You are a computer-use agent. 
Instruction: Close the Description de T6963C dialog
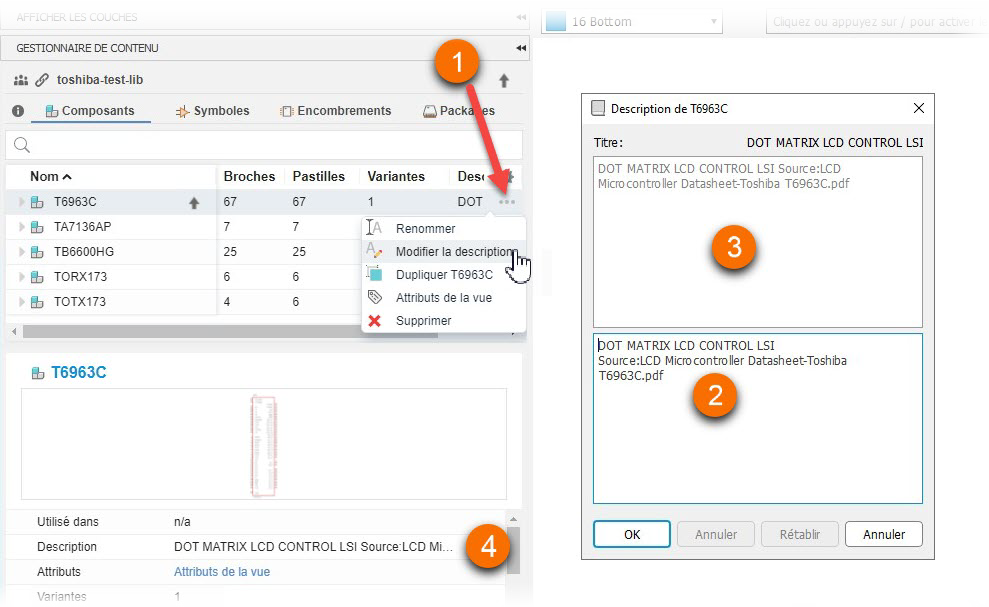(919, 109)
